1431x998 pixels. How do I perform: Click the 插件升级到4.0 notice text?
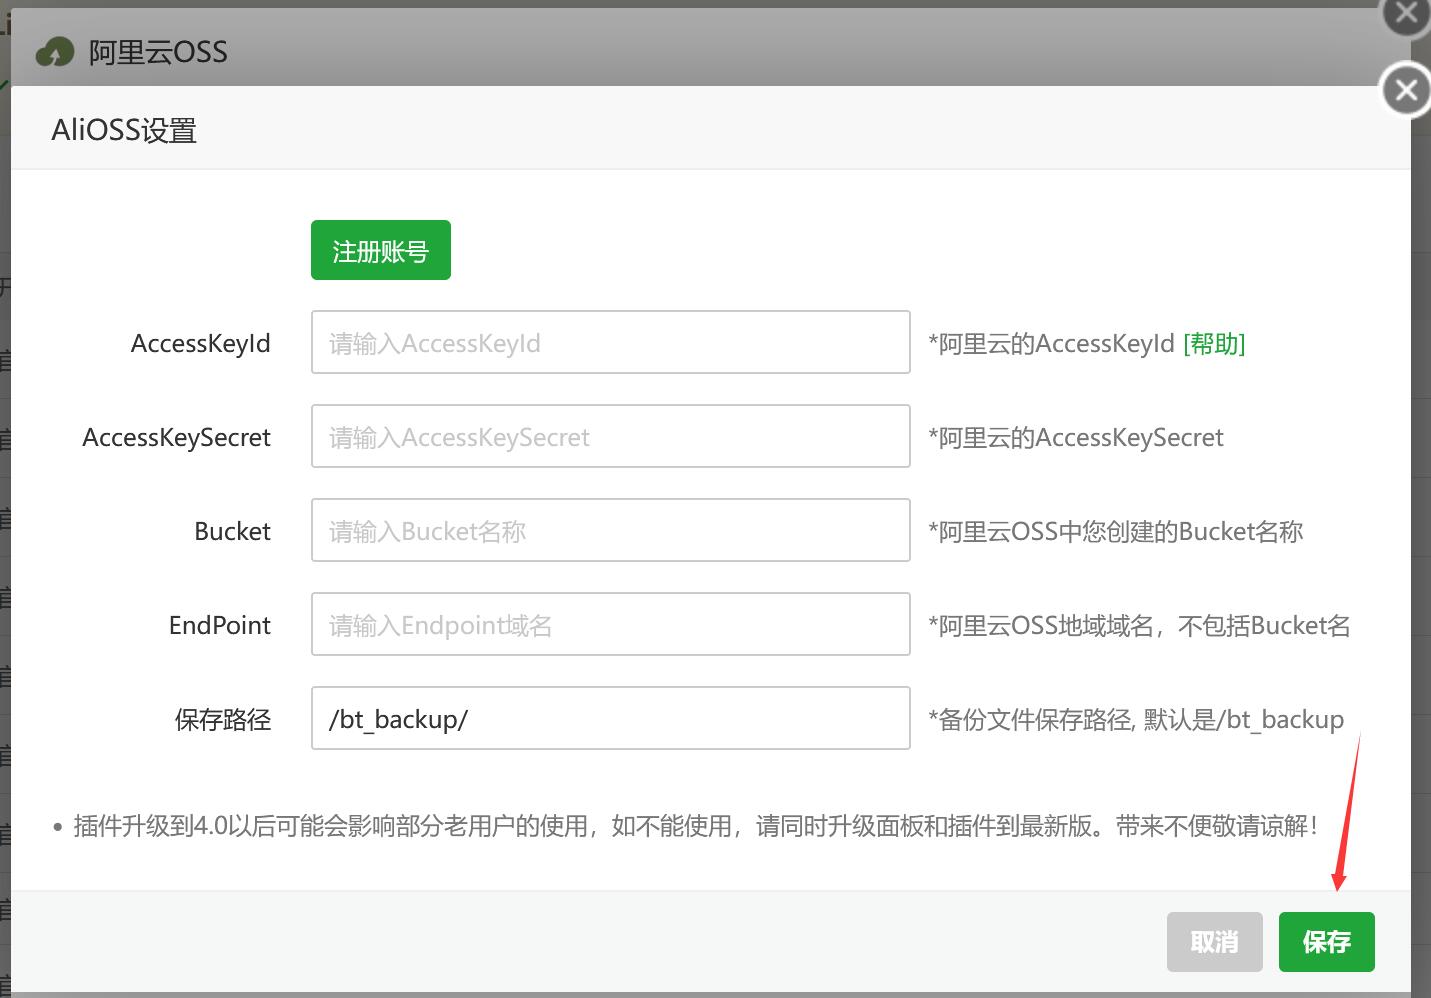pos(696,826)
